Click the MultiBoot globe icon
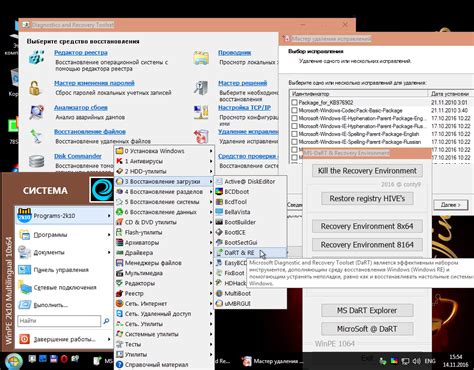The image size is (474, 370). 219,293
